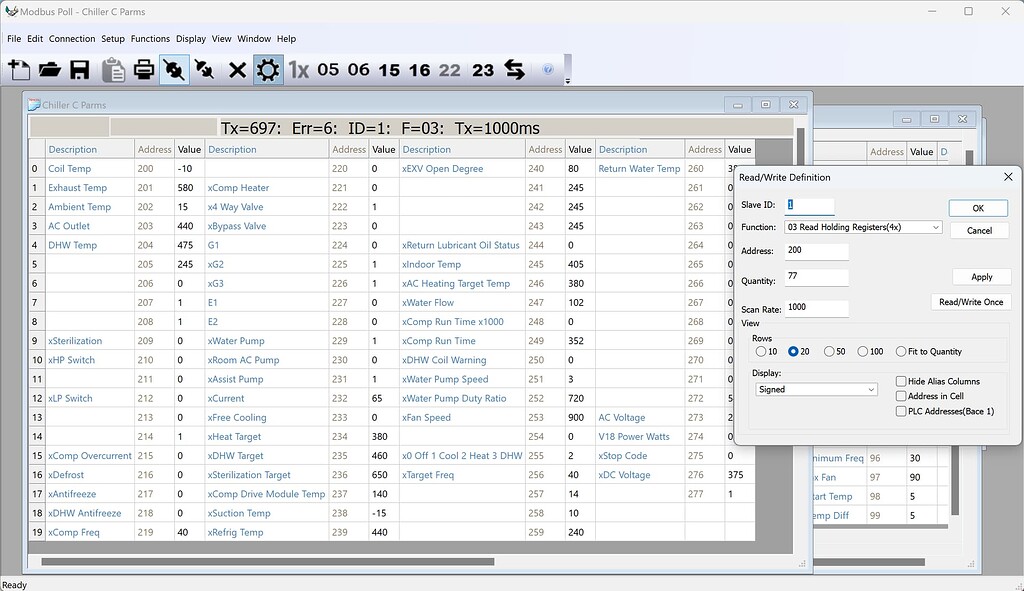Viewport: 1024px width, 591px height.
Task: Select the 100 rows radio button
Action: coord(863,351)
